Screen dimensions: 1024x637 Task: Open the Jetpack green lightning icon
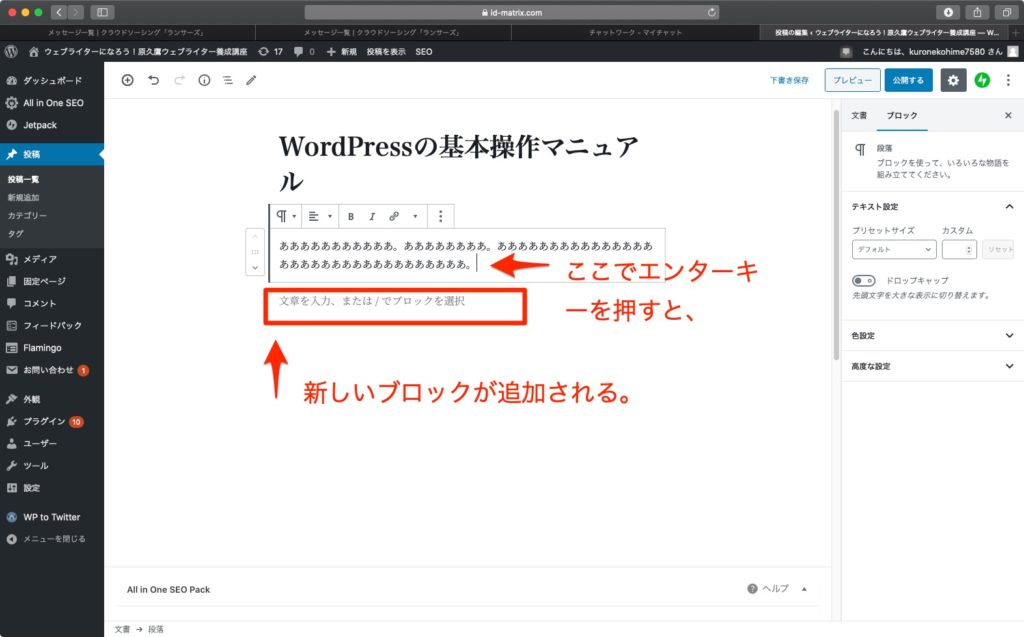tap(982, 80)
